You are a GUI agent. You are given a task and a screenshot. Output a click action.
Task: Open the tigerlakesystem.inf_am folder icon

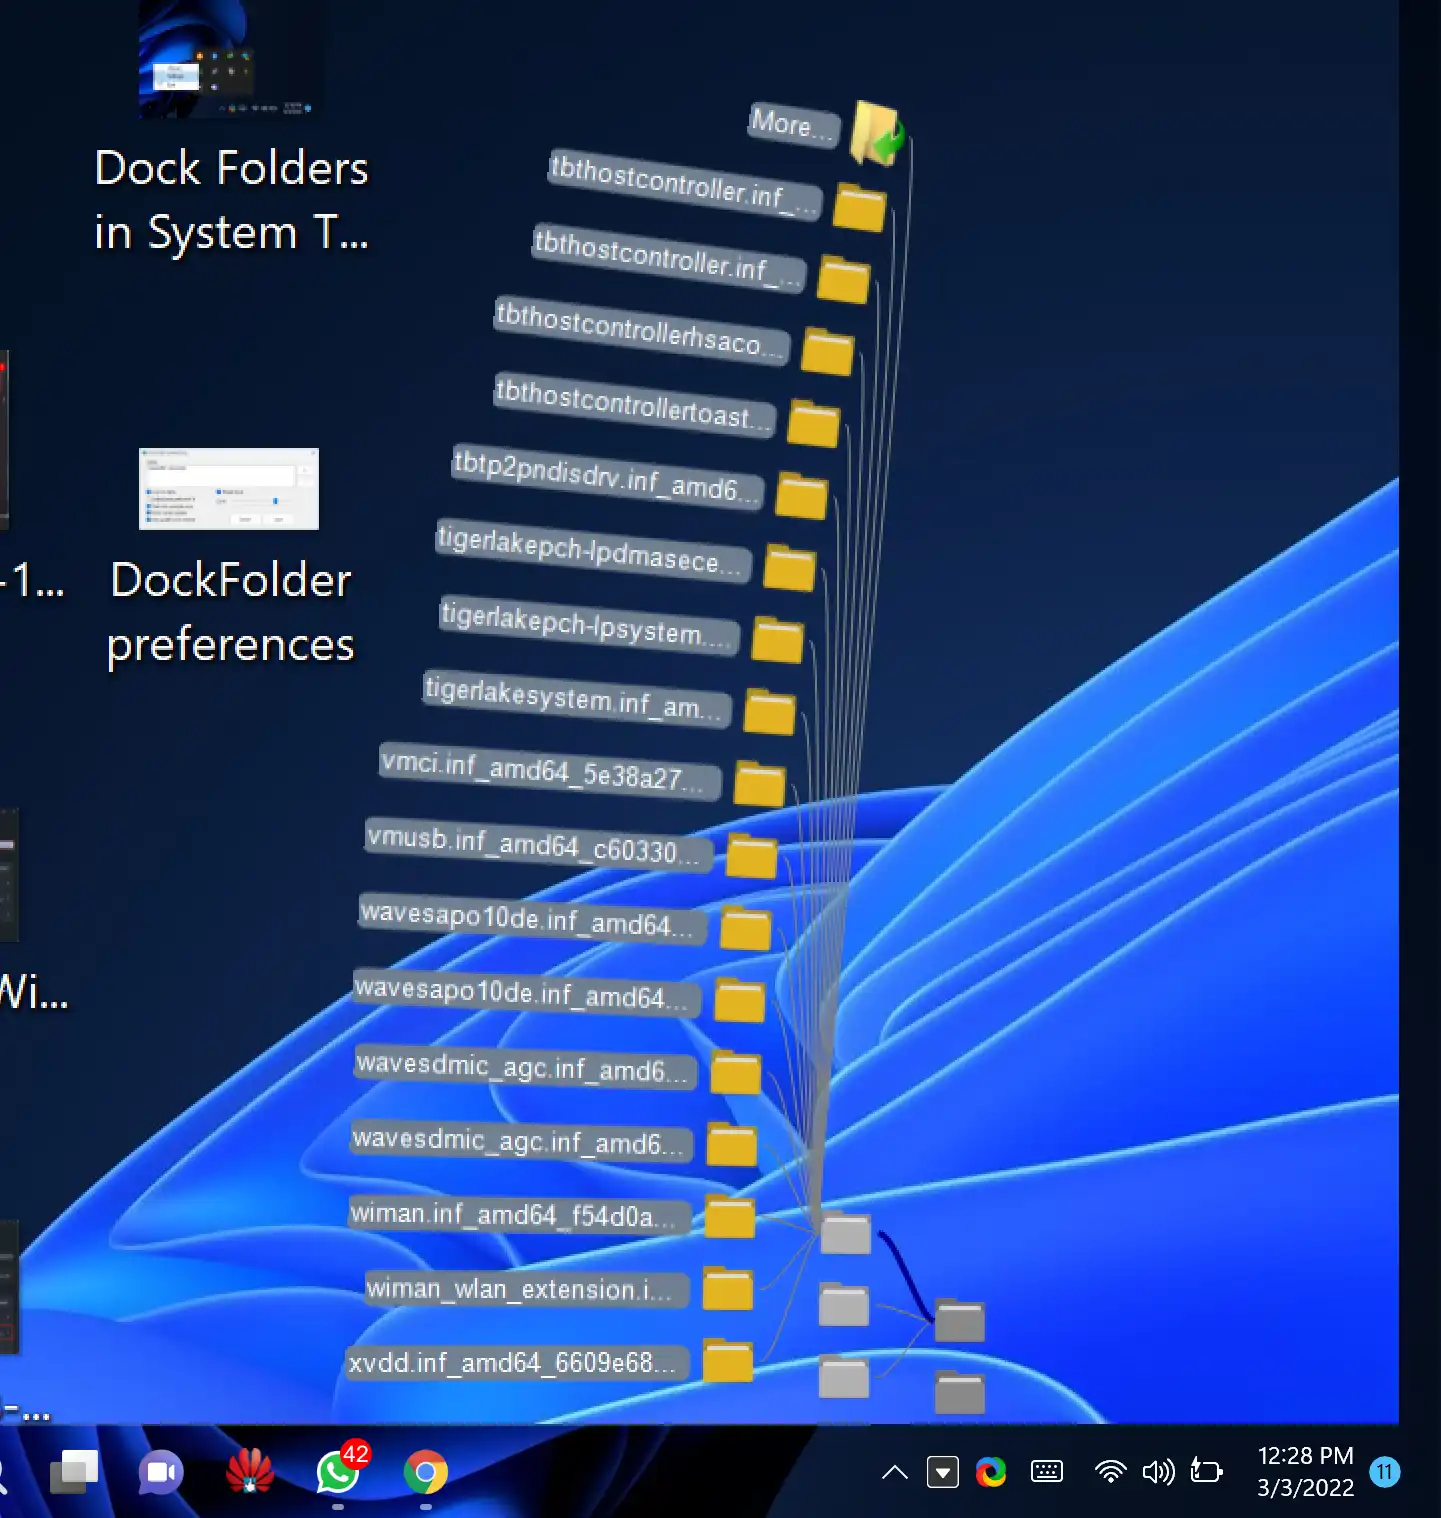769,712
